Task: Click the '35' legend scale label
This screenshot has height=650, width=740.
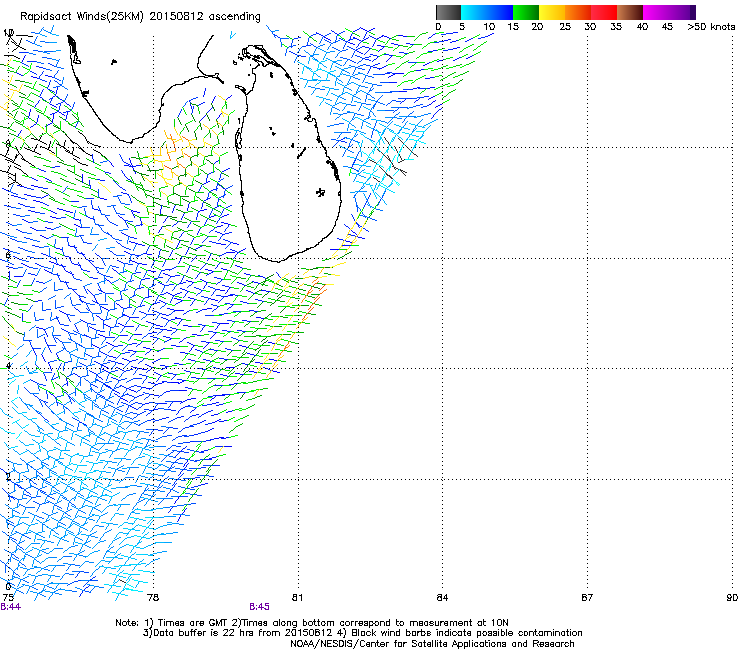Action: (616, 27)
